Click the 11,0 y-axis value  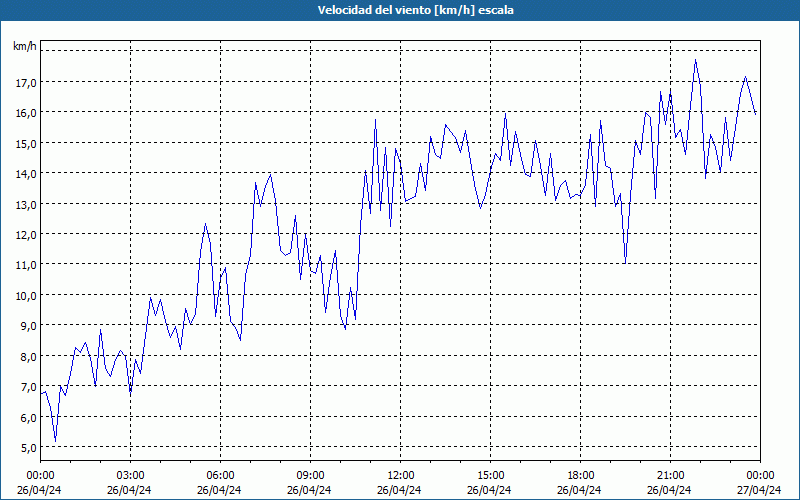click(26, 265)
